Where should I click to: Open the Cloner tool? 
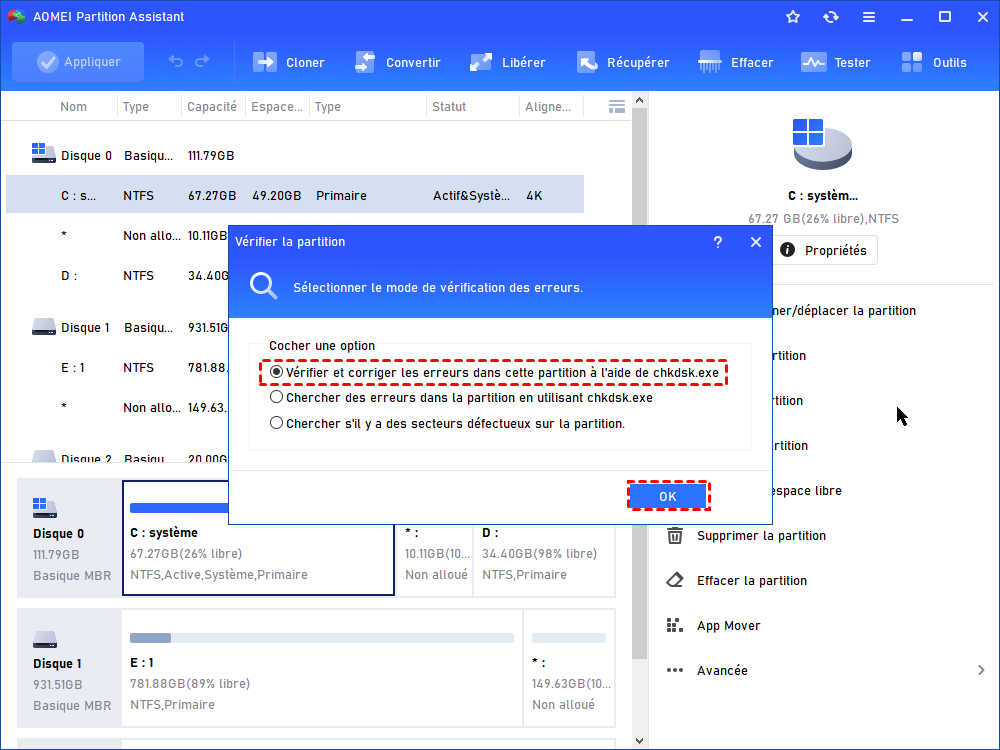pos(289,62)
